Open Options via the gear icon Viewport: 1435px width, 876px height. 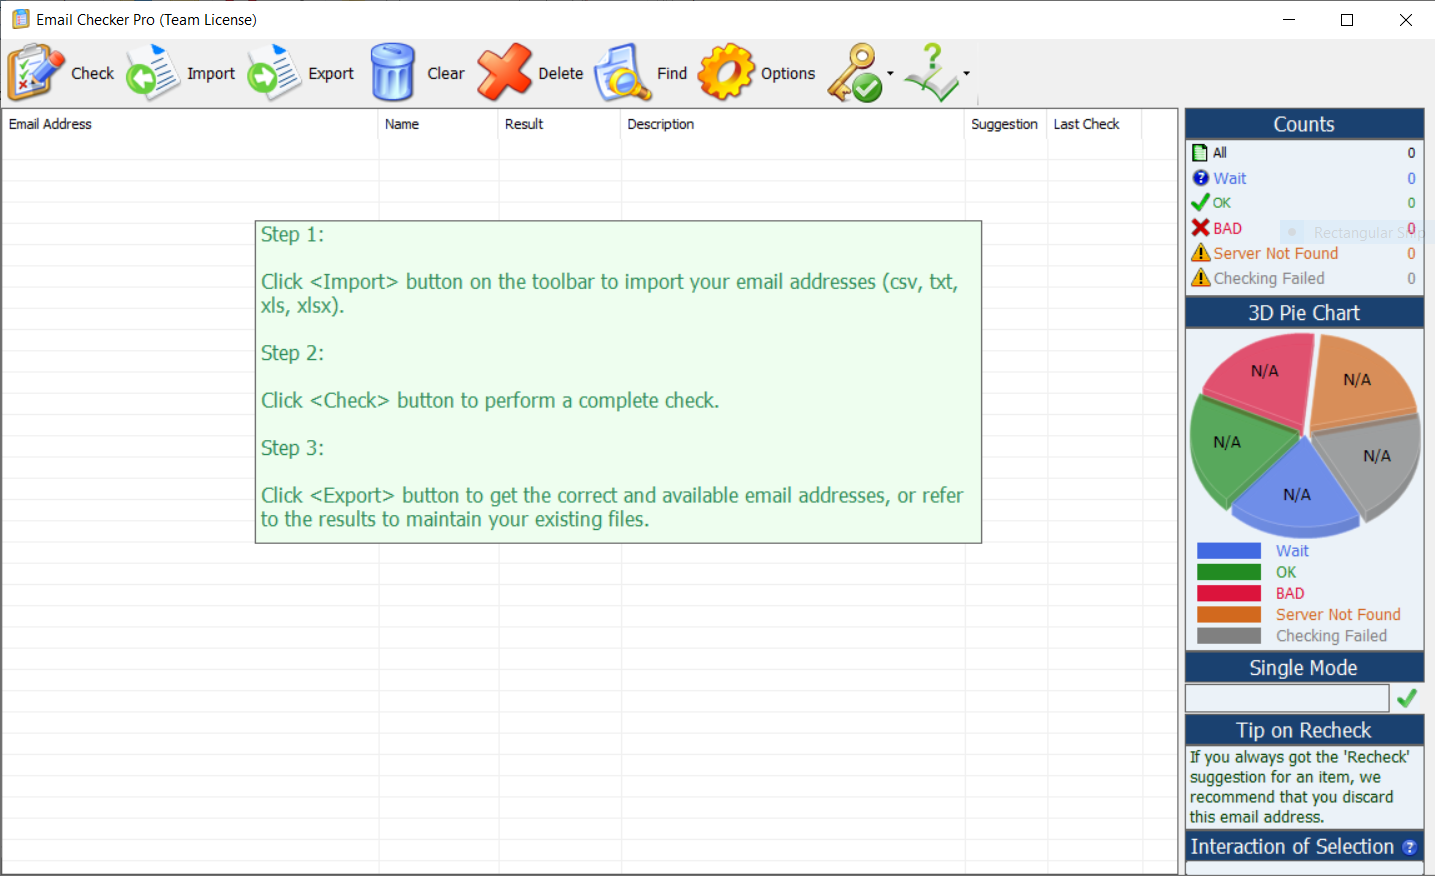click(x=726, y=72)
